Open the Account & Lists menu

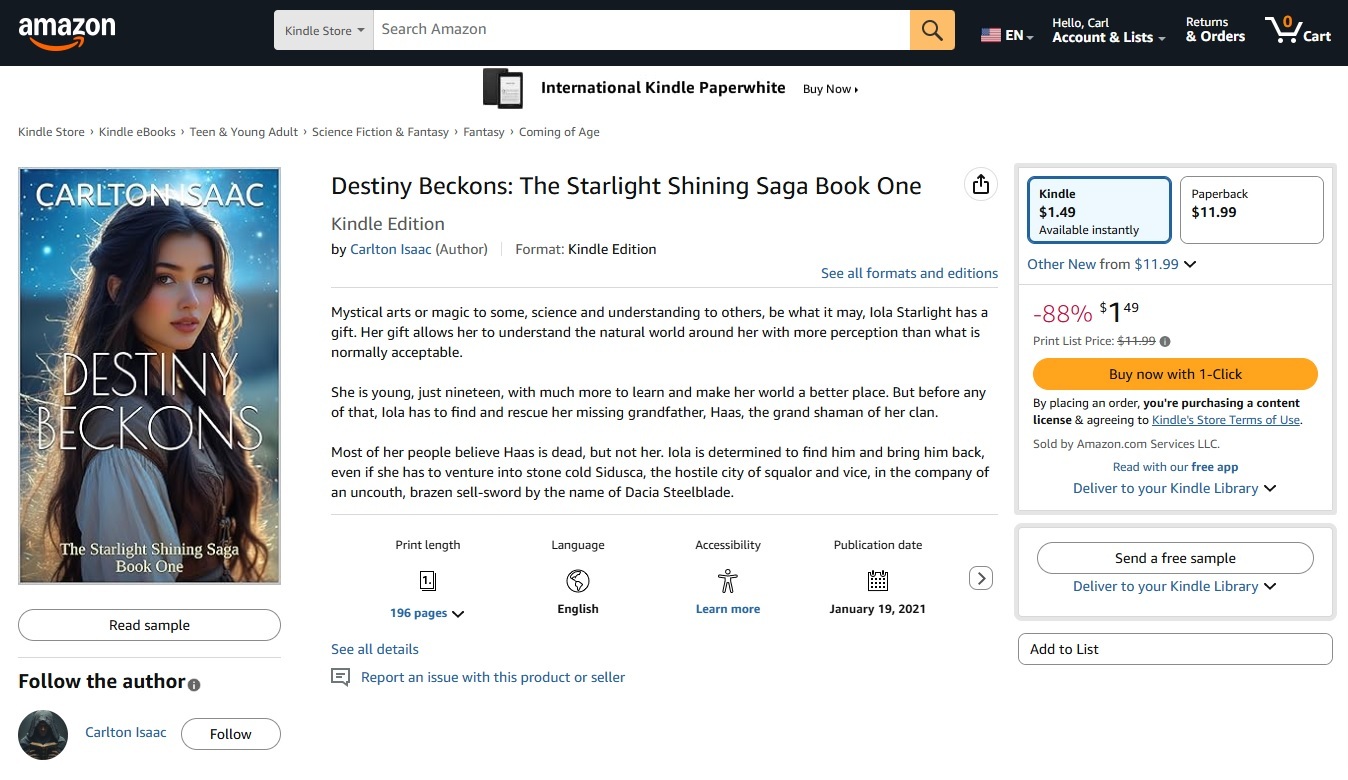pyautogui.click(x=1108, y=30)
